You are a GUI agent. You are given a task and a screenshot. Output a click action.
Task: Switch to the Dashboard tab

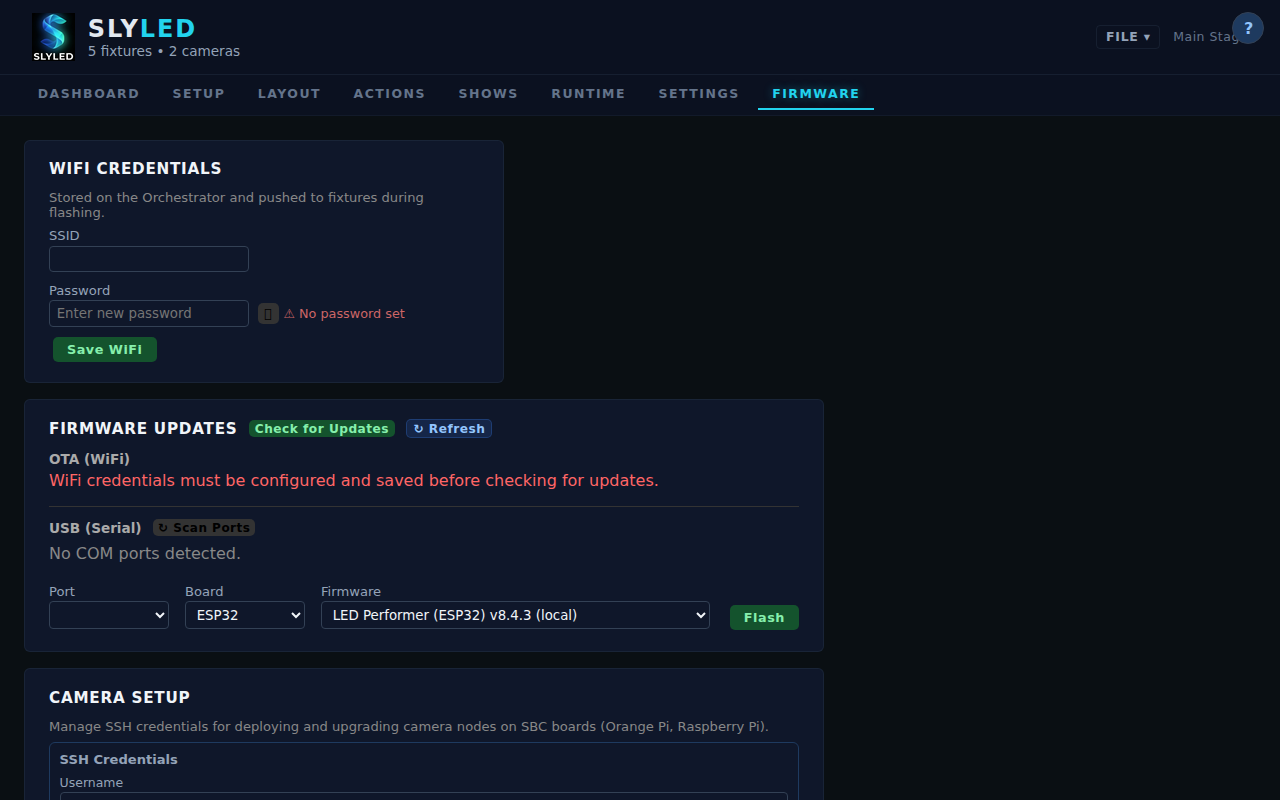click(89, 94)
